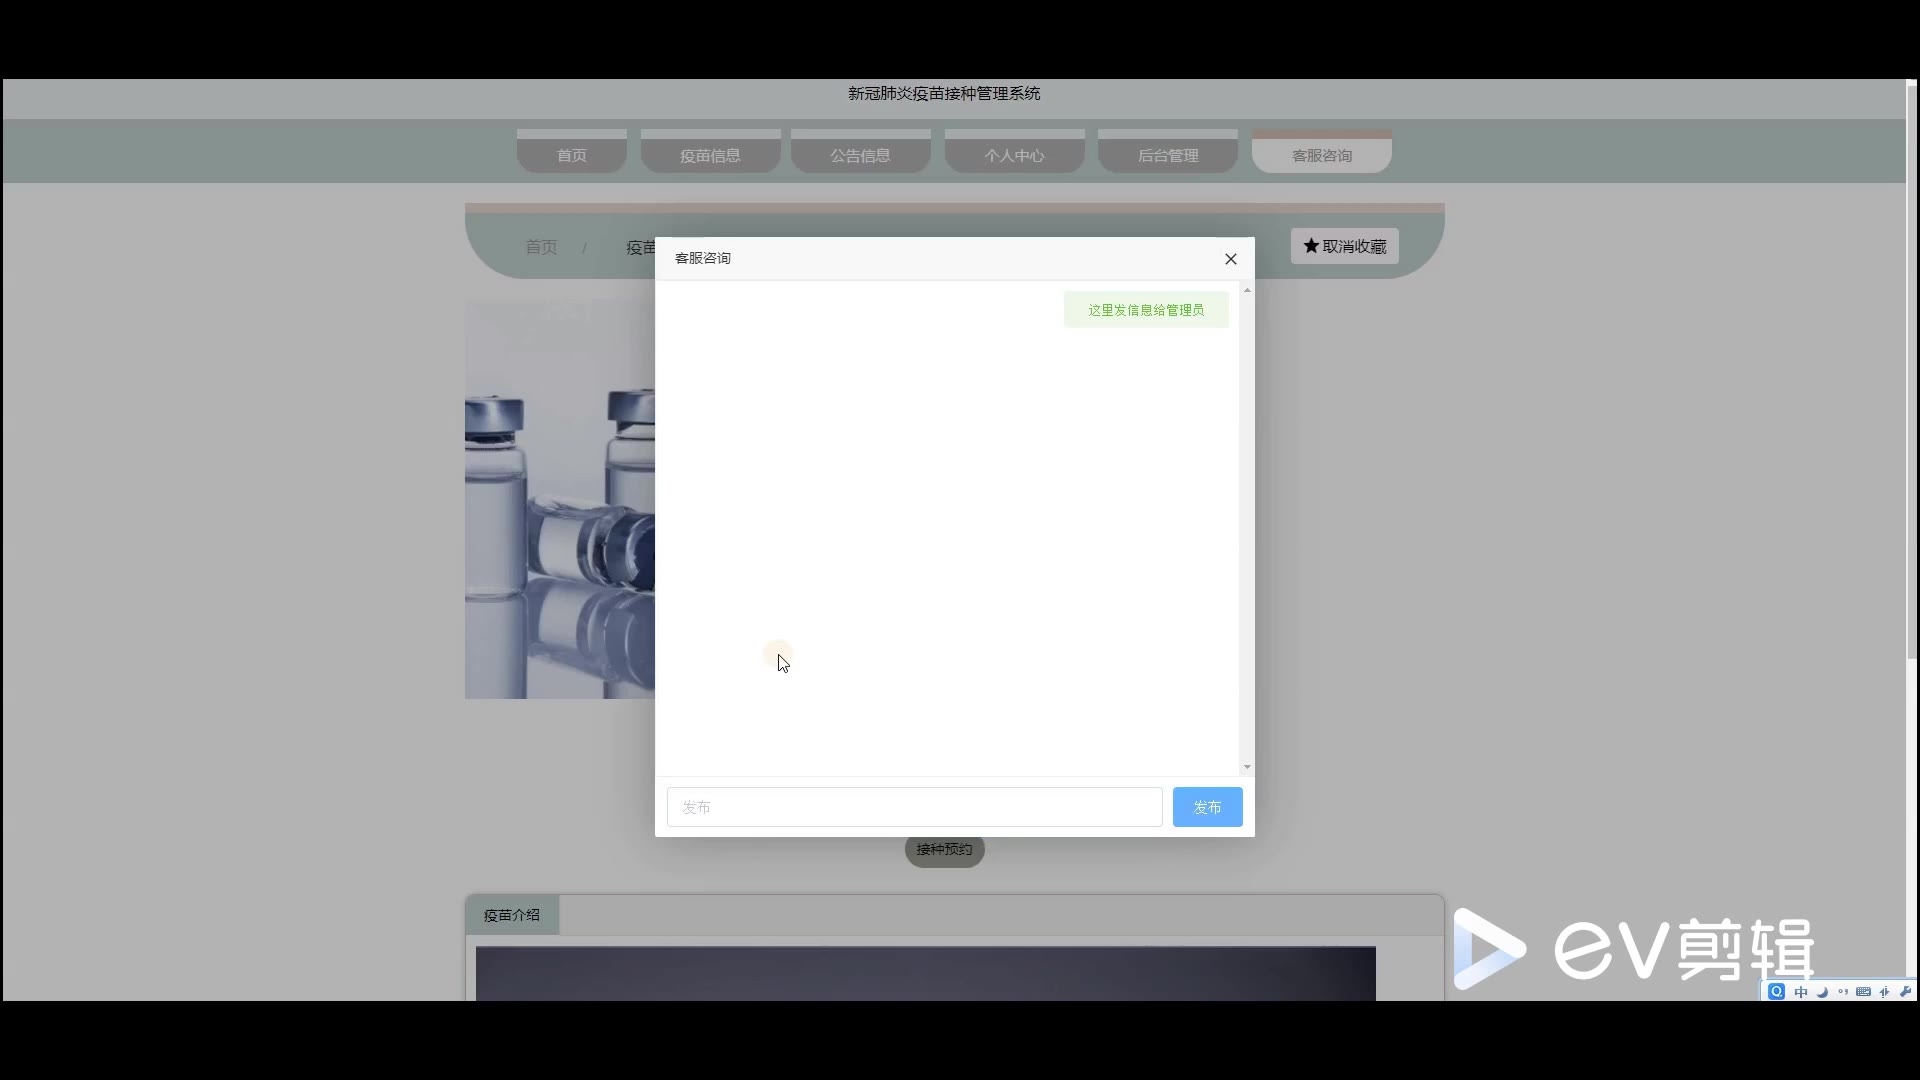Toggle the punctuation mode icon in IME bar

(x=1842, y=992)
